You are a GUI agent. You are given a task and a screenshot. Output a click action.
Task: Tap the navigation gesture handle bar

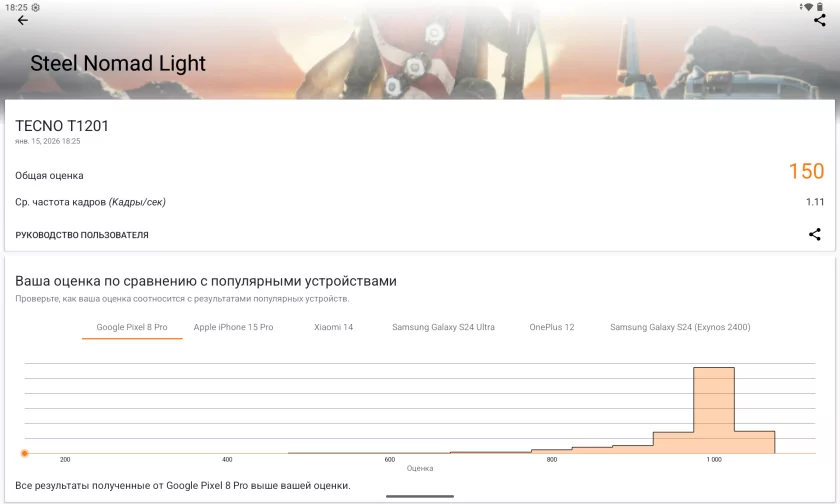pos(420,497)
